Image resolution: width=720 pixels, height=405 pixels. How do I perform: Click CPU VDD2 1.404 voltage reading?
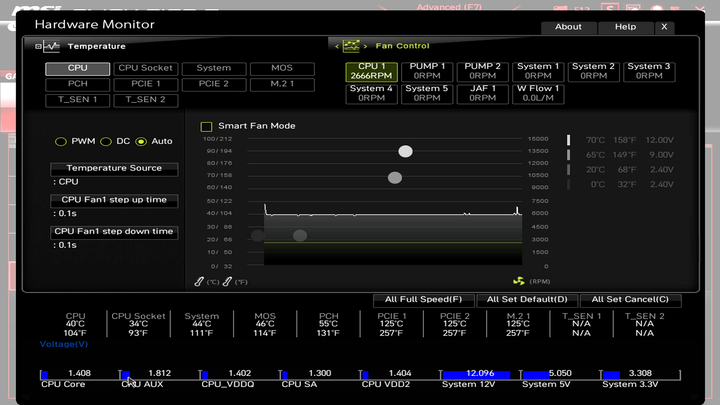point(400,373)
